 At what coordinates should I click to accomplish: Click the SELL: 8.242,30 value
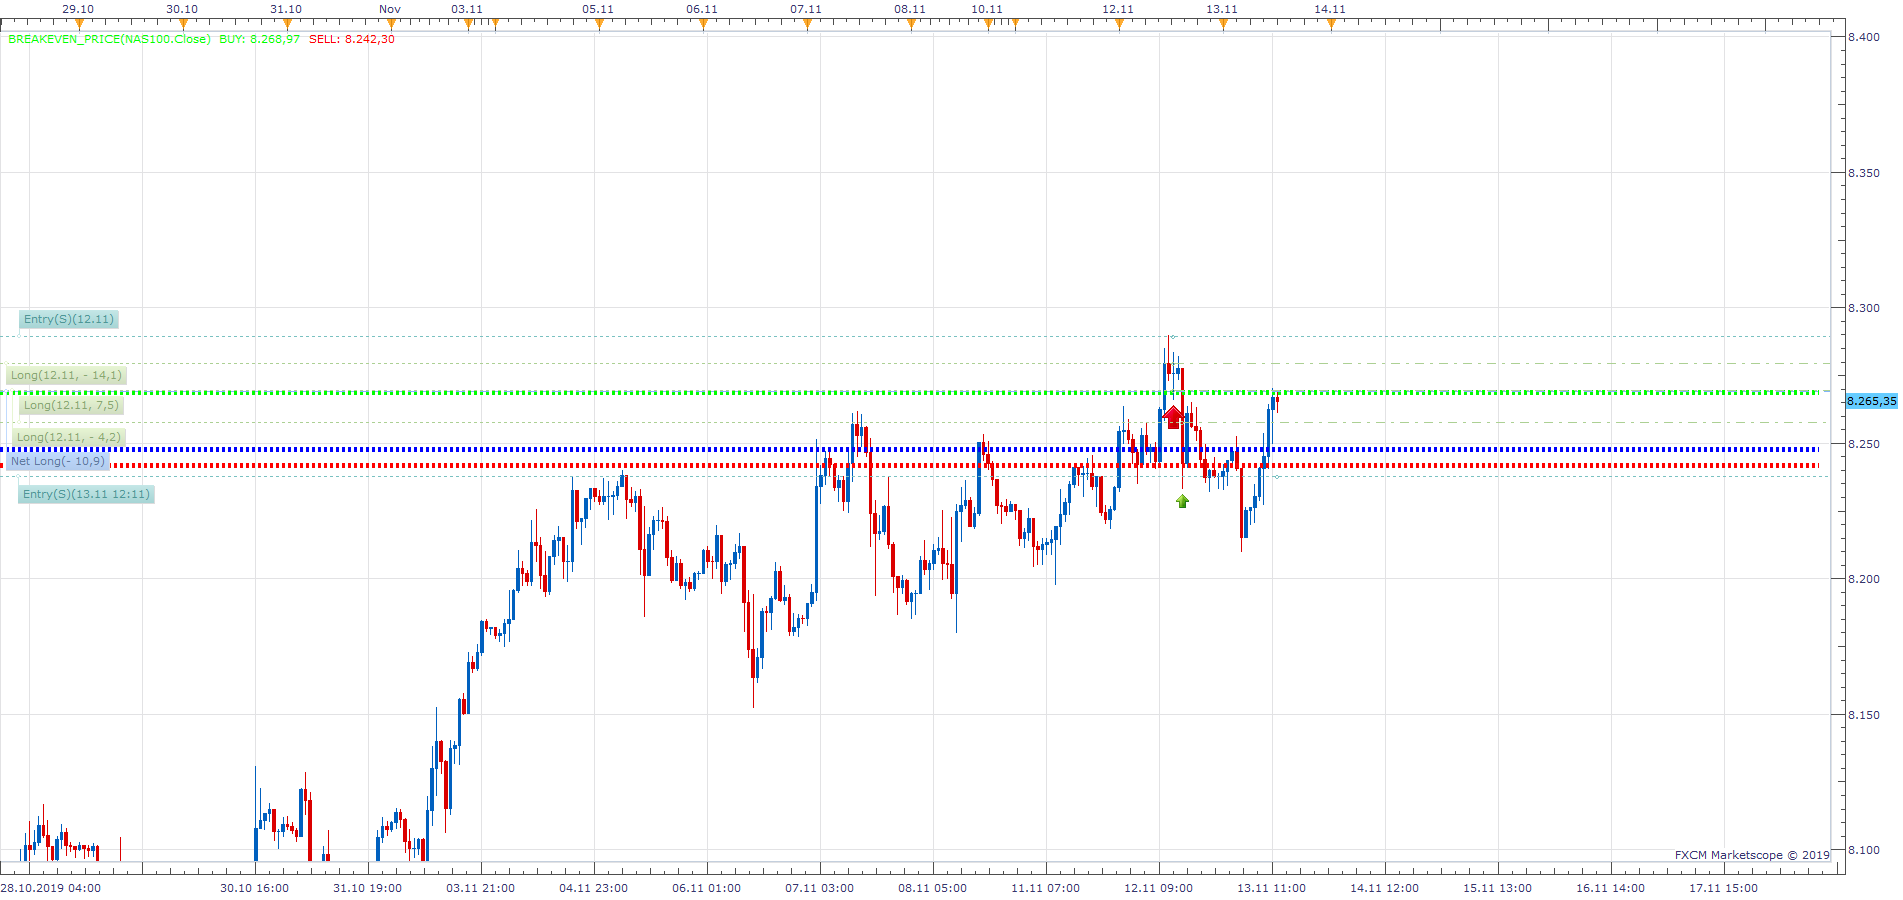coord(351,39)
